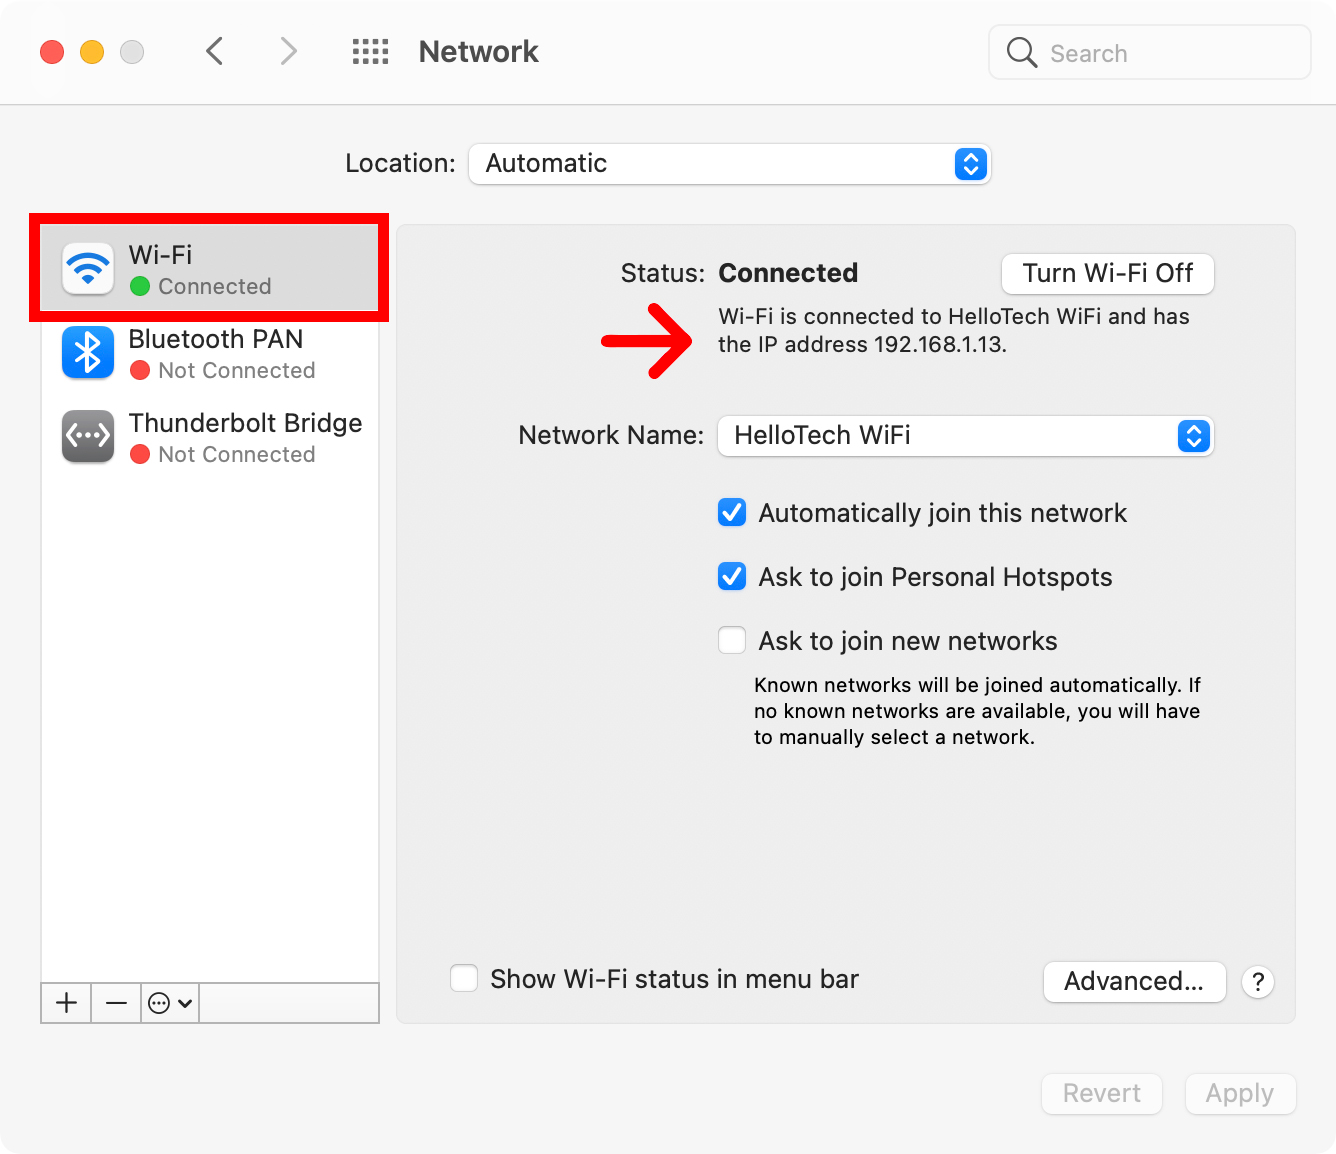
Task: Click the IP address 192.168.1.13 text
Action: [940, 345]
